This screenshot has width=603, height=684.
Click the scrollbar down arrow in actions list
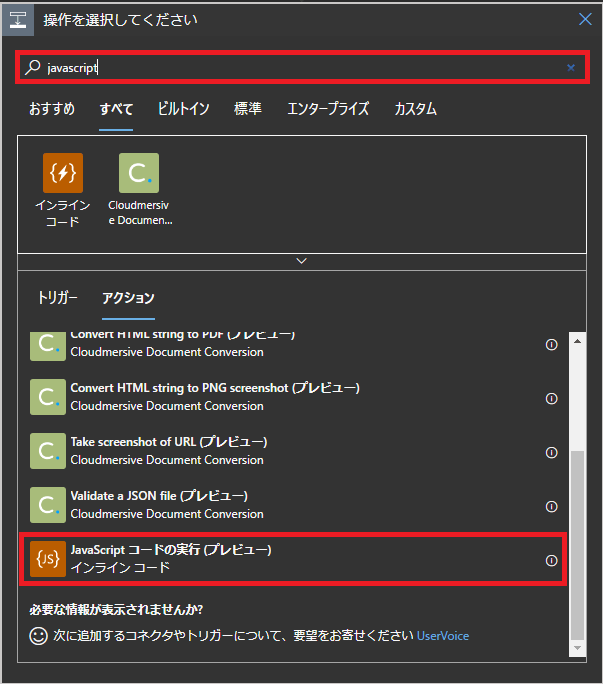(577, 648)
